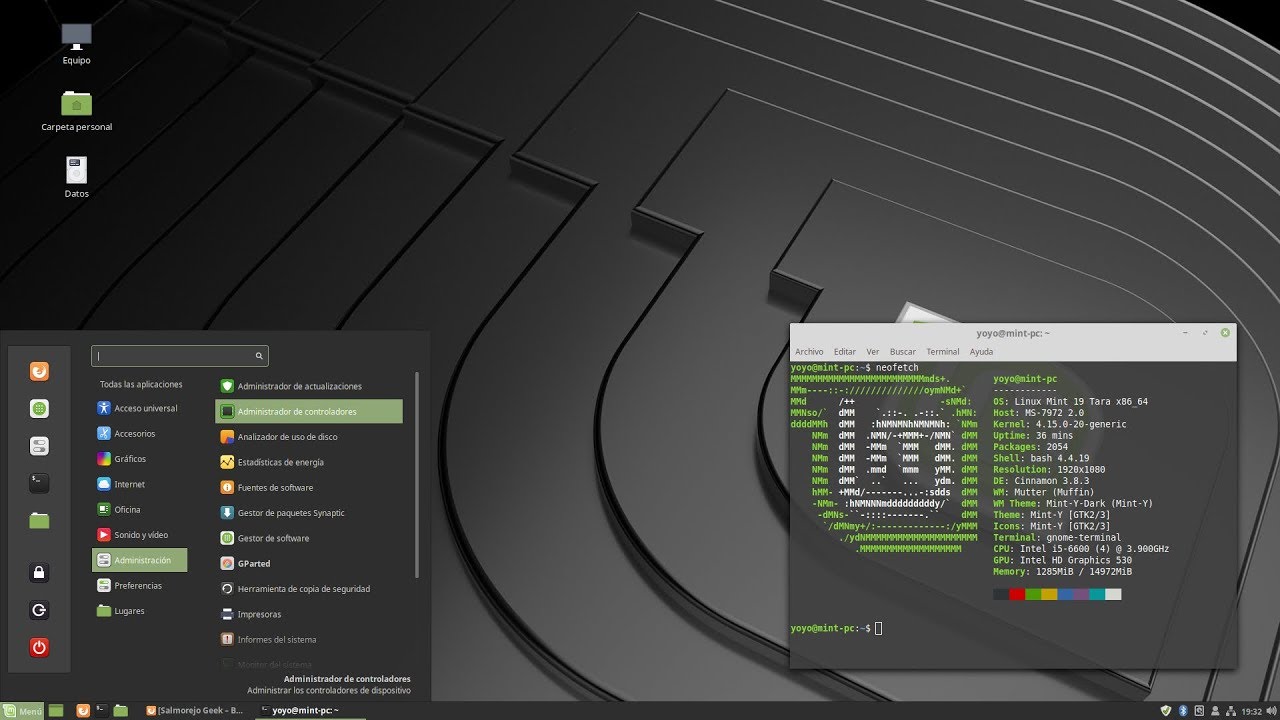Select the Oficina category
Image resolution: width=1280 pixels, height=720 pixels.
139,510
